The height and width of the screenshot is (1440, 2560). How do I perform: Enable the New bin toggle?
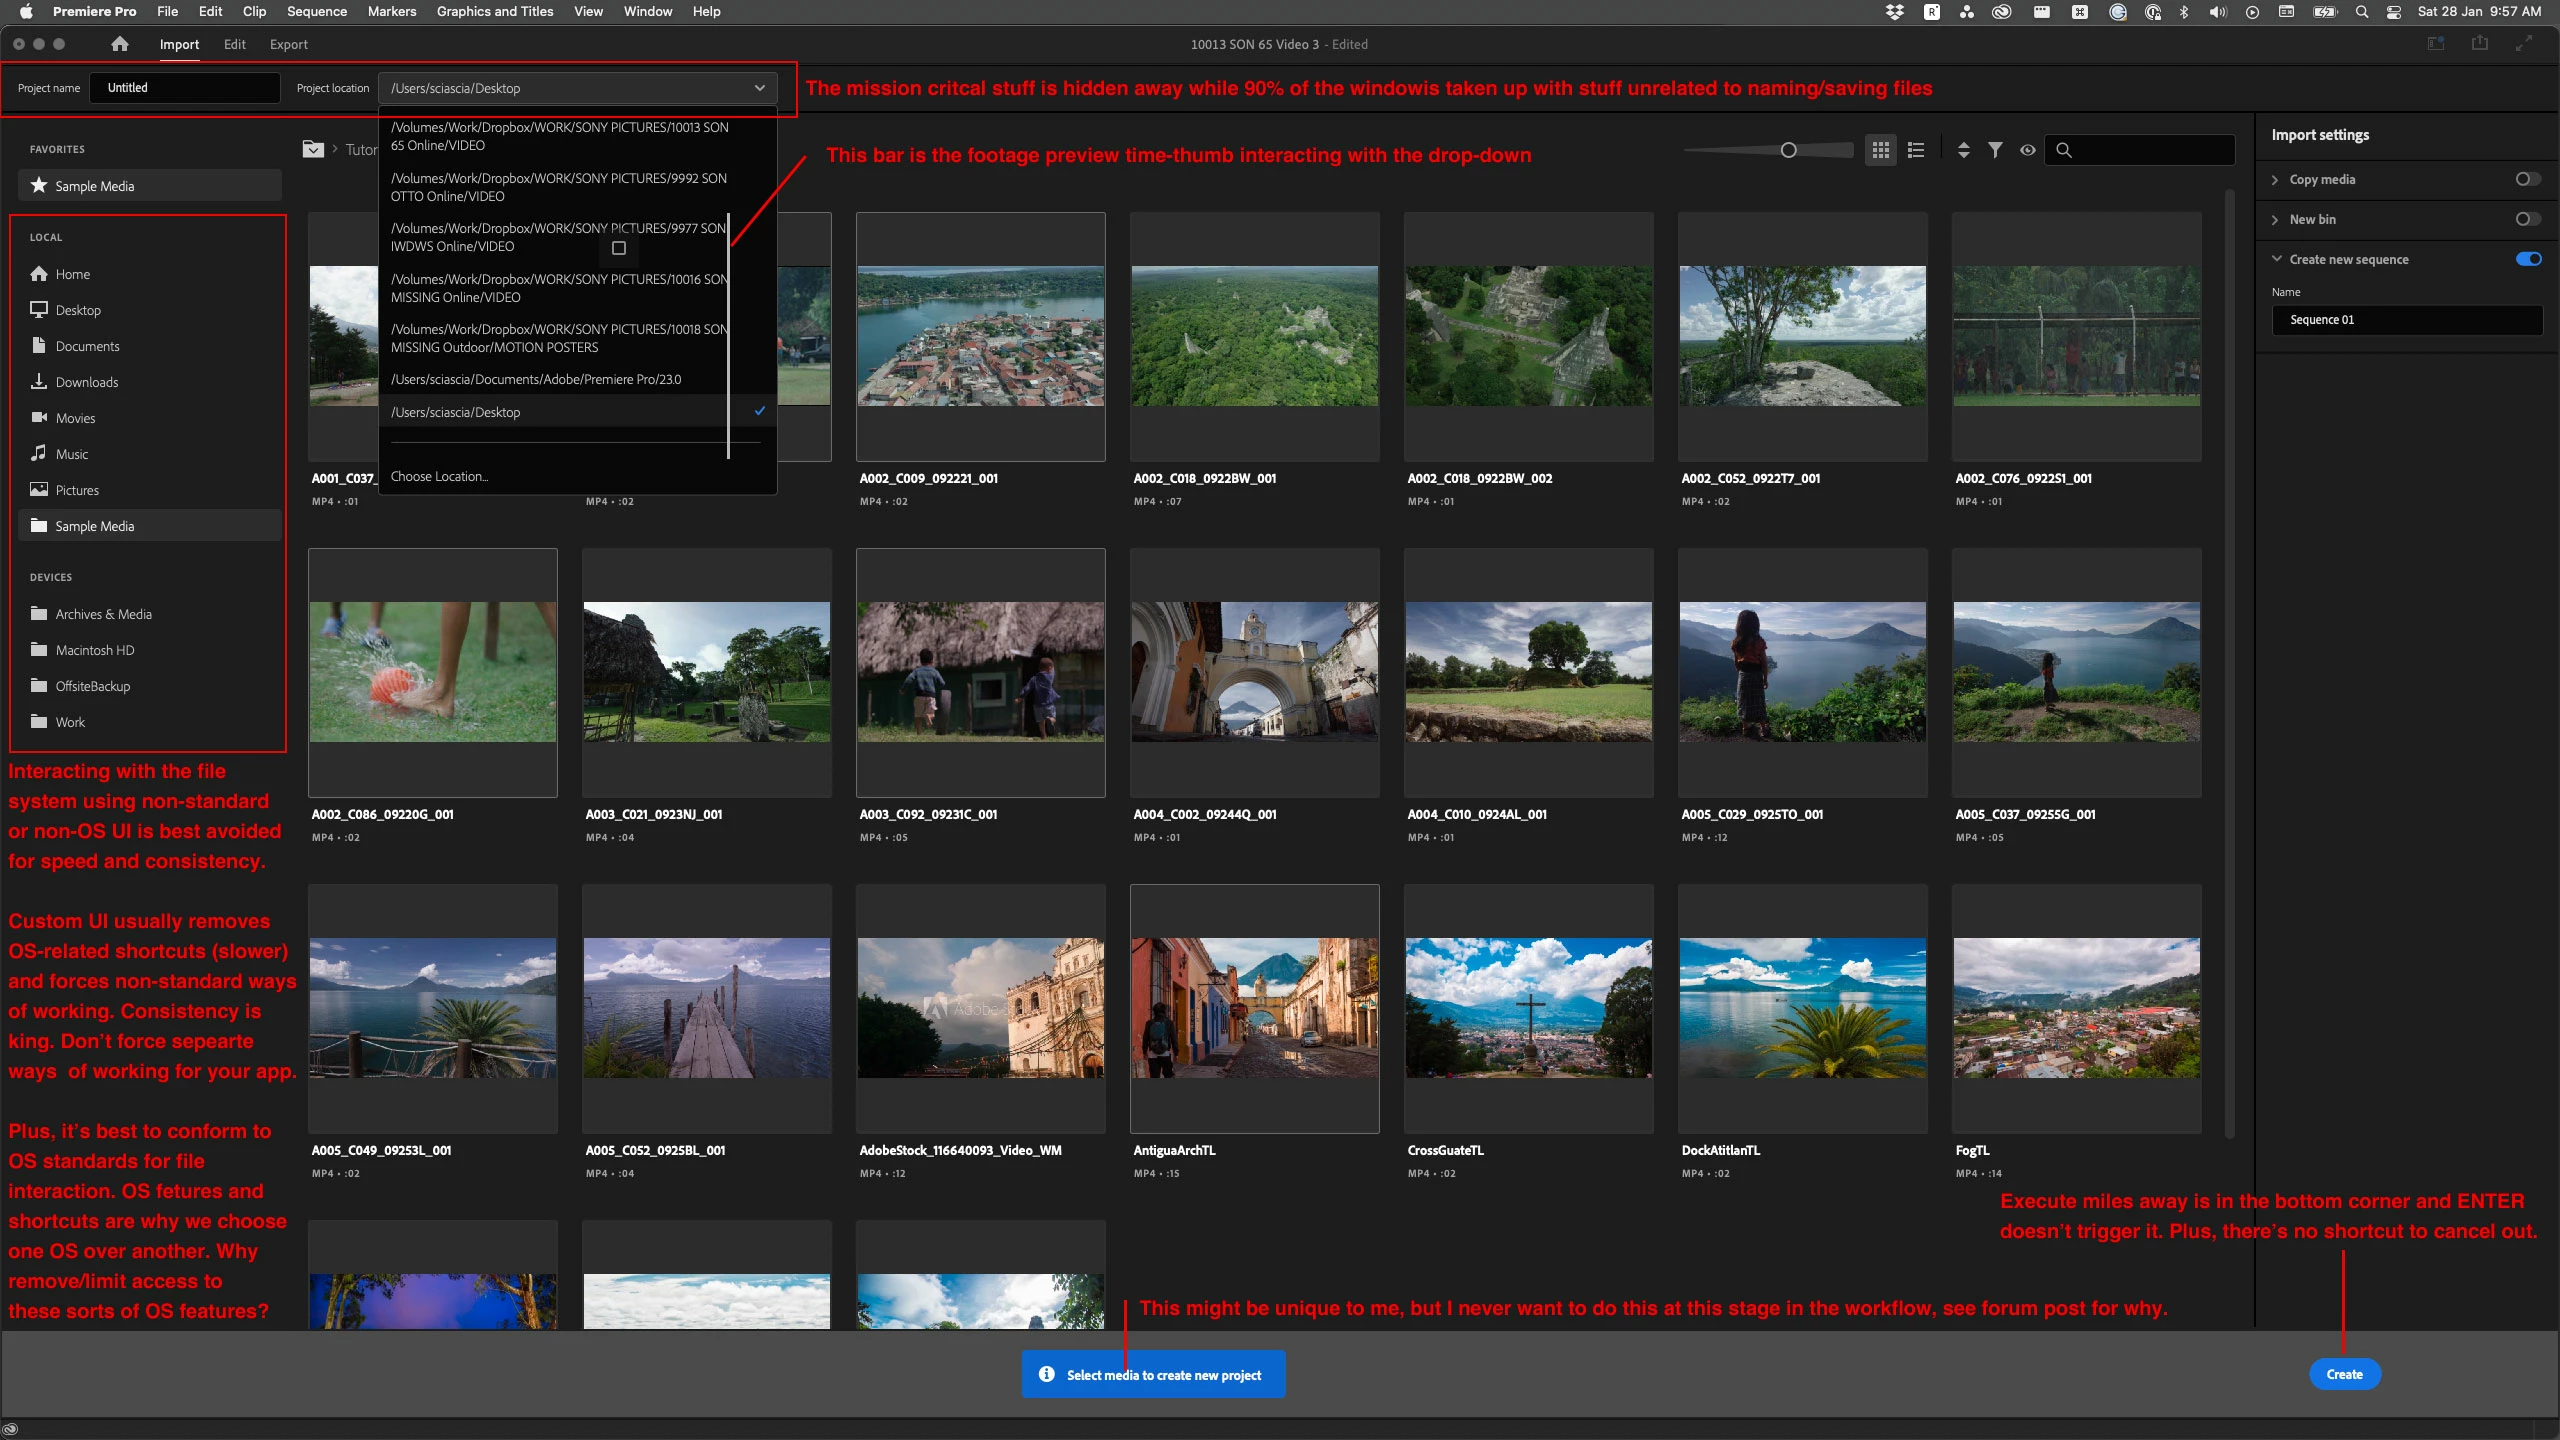(x=2527, y=219)
